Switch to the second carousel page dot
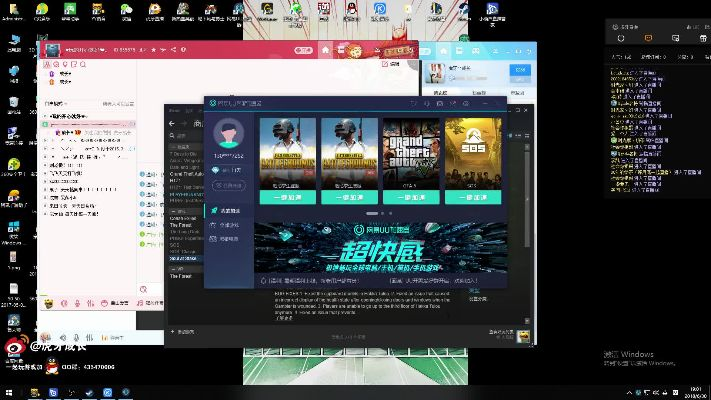Screen dimensions: 711x400 point(383,213)
